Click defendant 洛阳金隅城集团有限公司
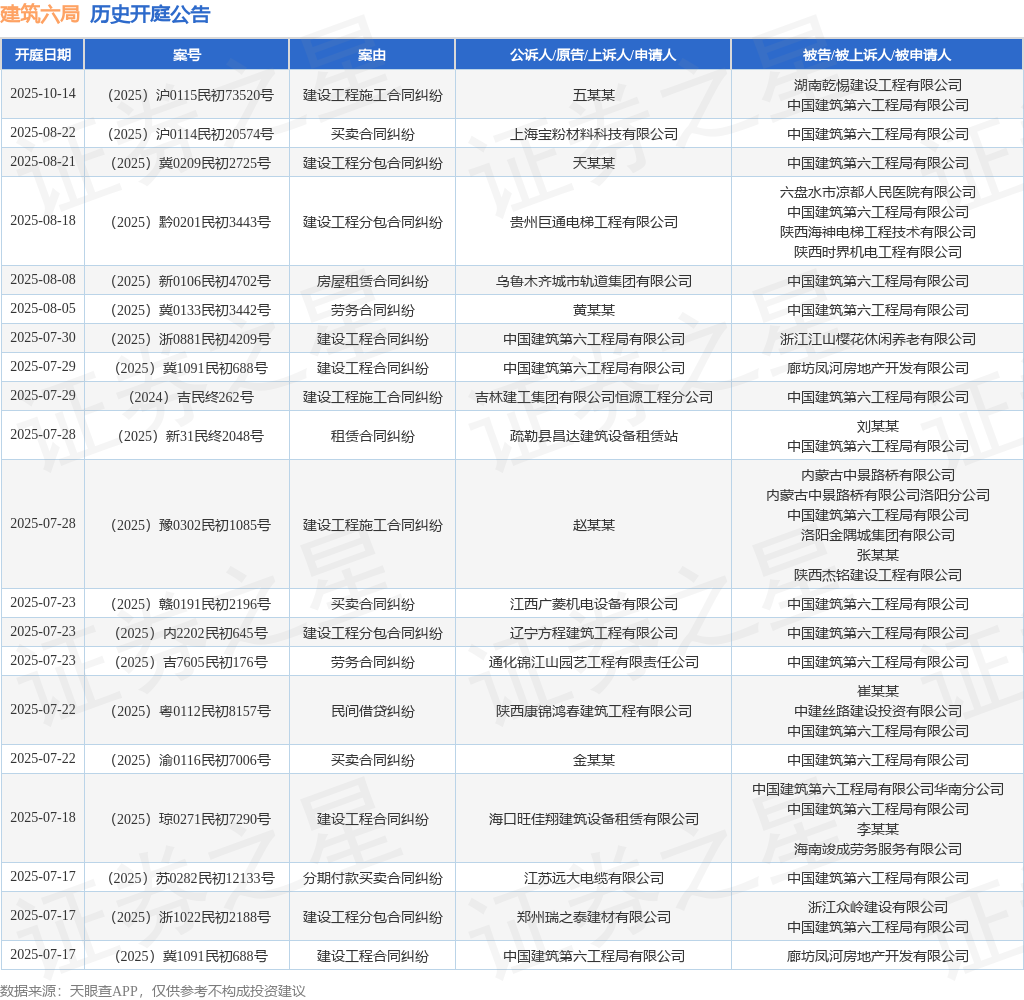1024x1000 pixels. pos(878,535)
